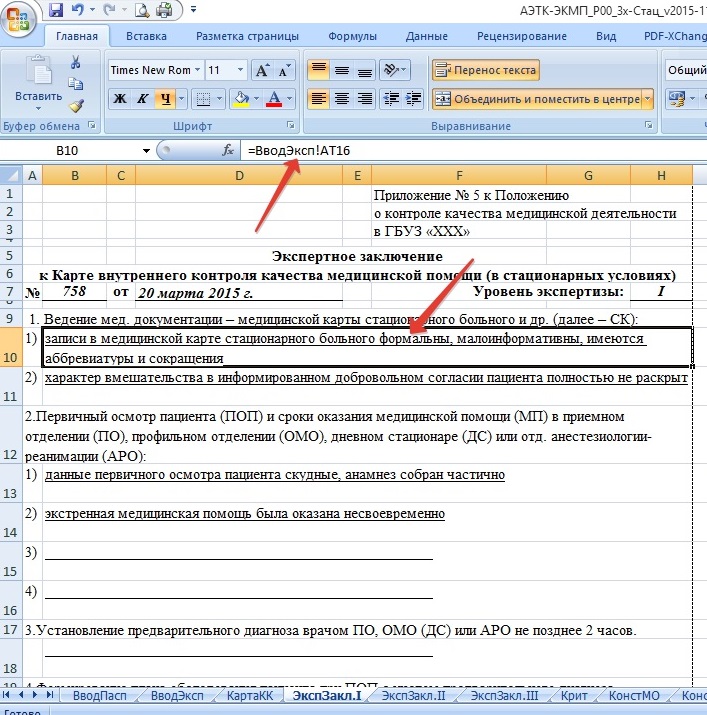The image size is (707, 715).
Task: Open the text orientation menu
Action: pyautogui.click(x=395, y=70)
